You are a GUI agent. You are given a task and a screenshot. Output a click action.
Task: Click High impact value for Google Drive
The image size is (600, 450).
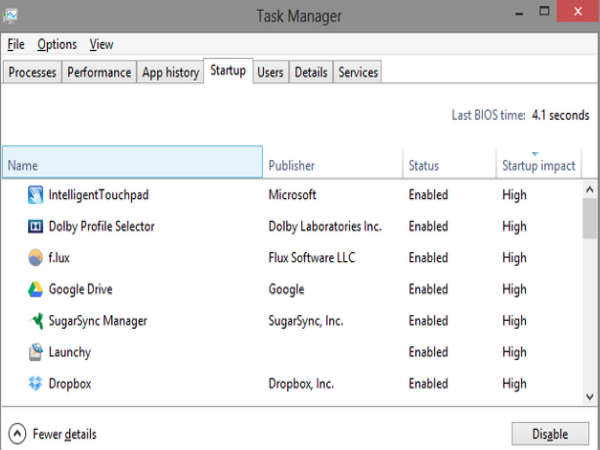pyautogui.click(x=514, y=290)
